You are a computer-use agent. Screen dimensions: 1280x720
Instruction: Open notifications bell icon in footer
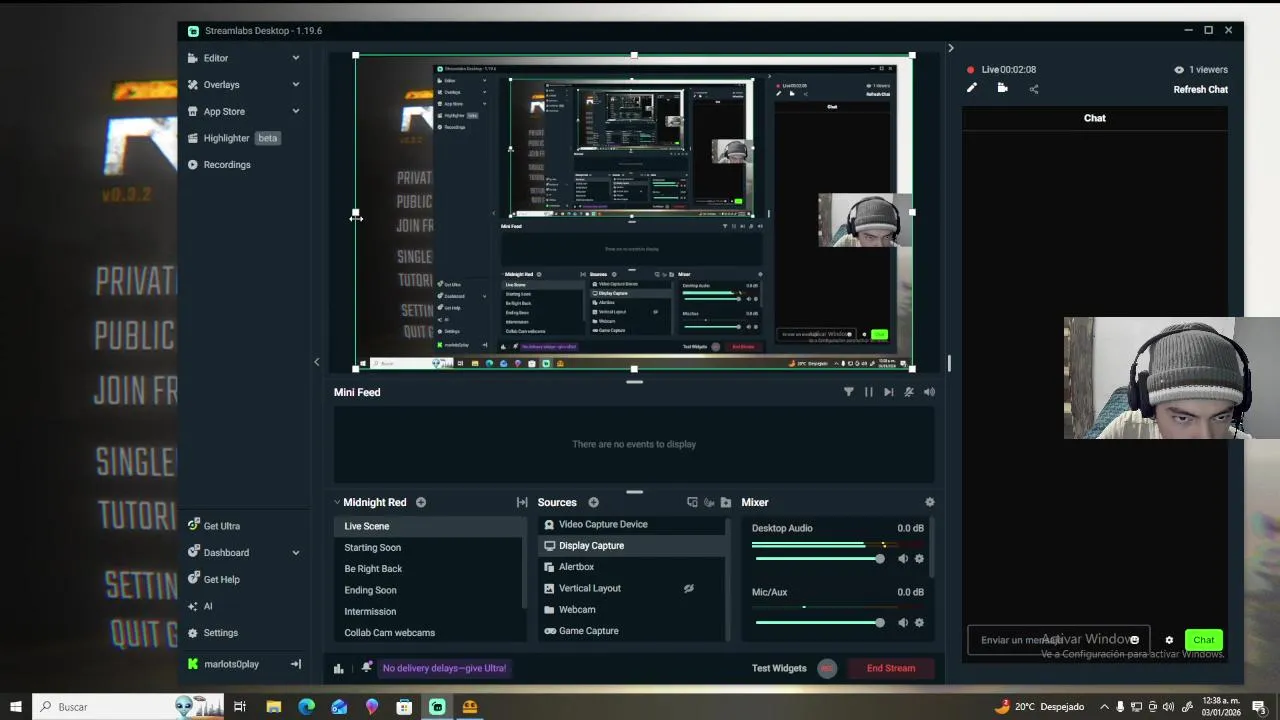coord(367,667)
